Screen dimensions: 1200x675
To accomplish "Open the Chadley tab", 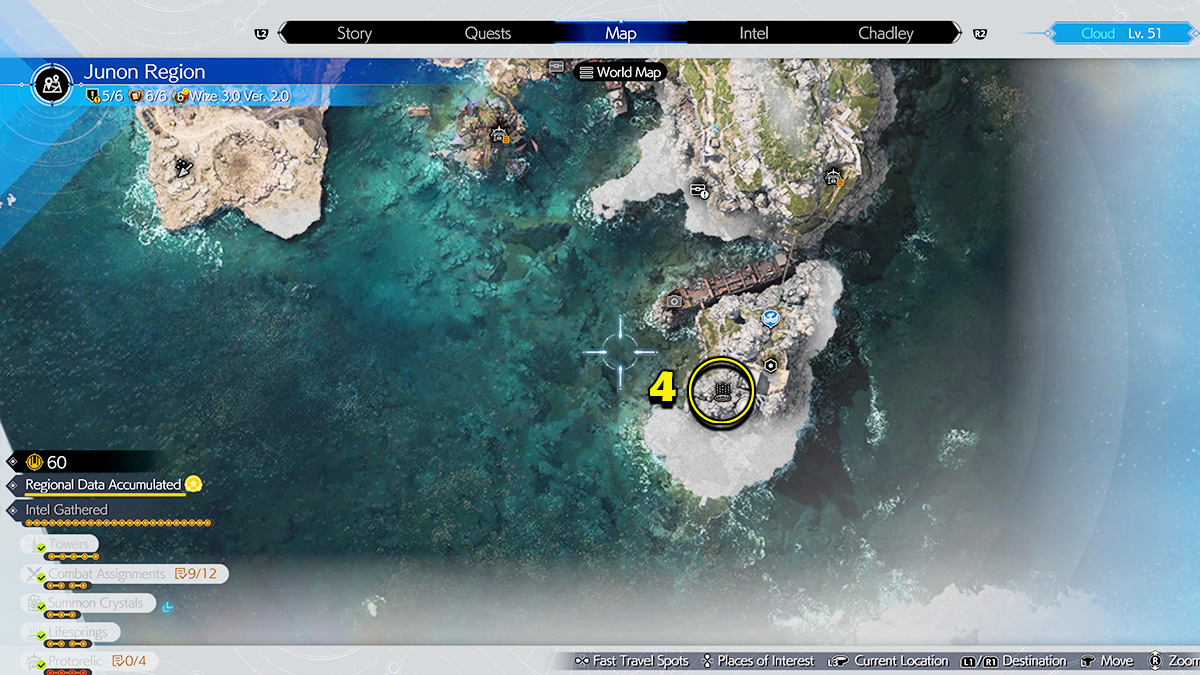I will point(885,33).
